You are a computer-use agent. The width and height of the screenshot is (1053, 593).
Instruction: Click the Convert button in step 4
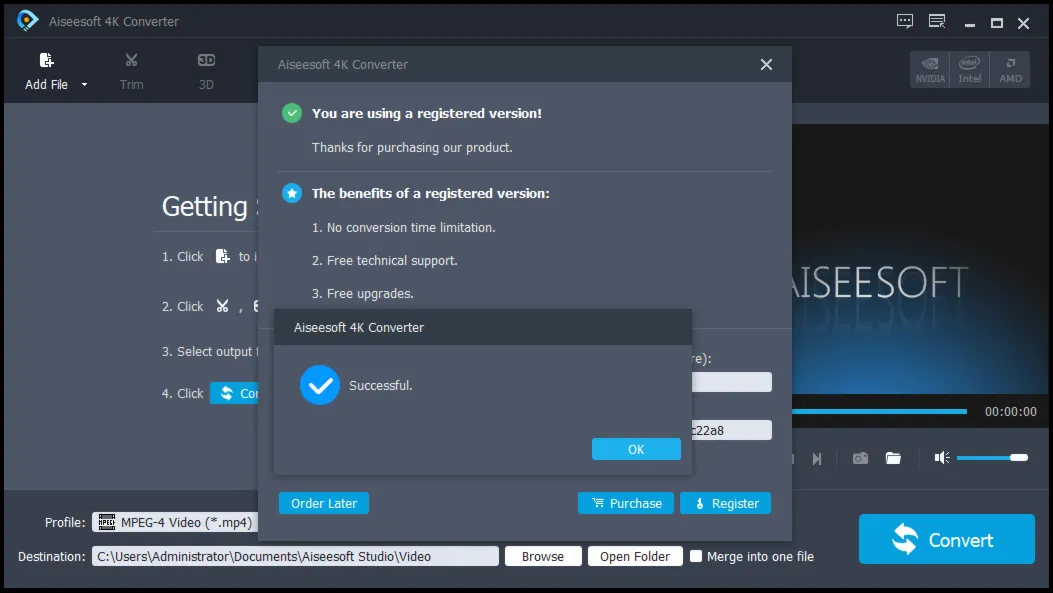(x=234, y=393)
